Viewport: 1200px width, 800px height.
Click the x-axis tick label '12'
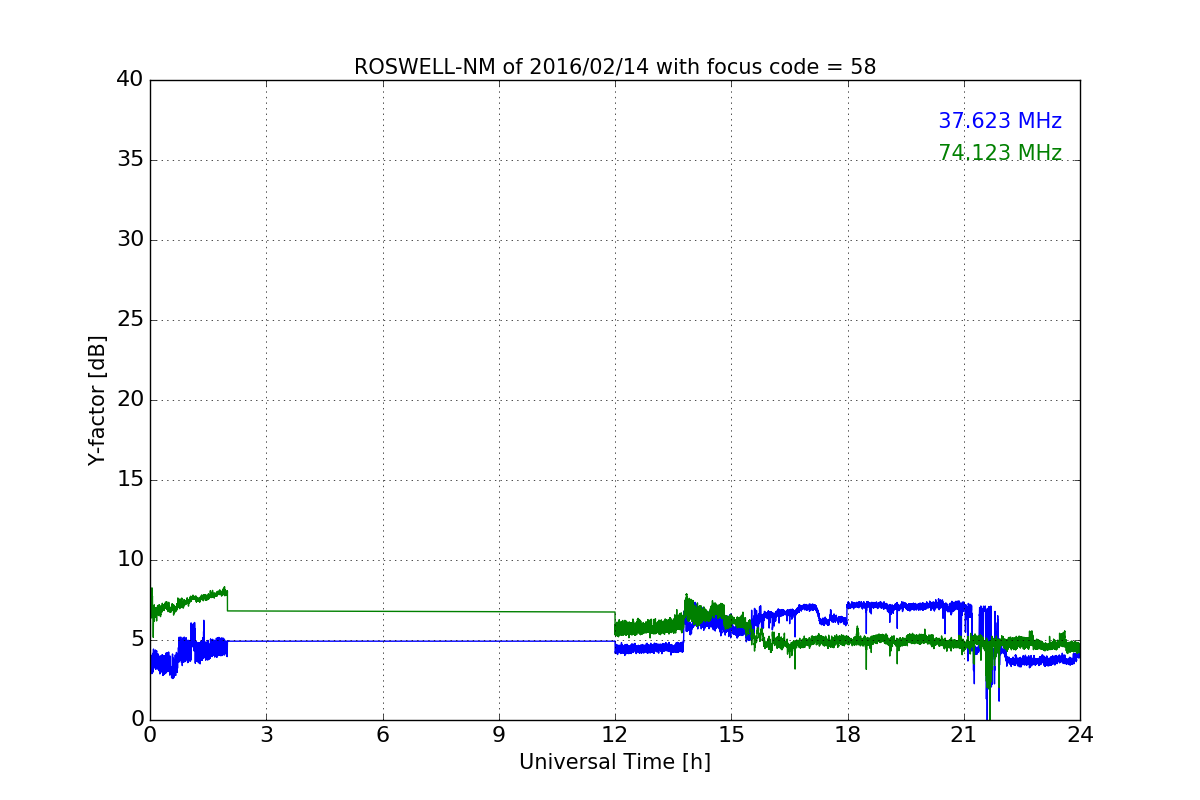(615, 735)
